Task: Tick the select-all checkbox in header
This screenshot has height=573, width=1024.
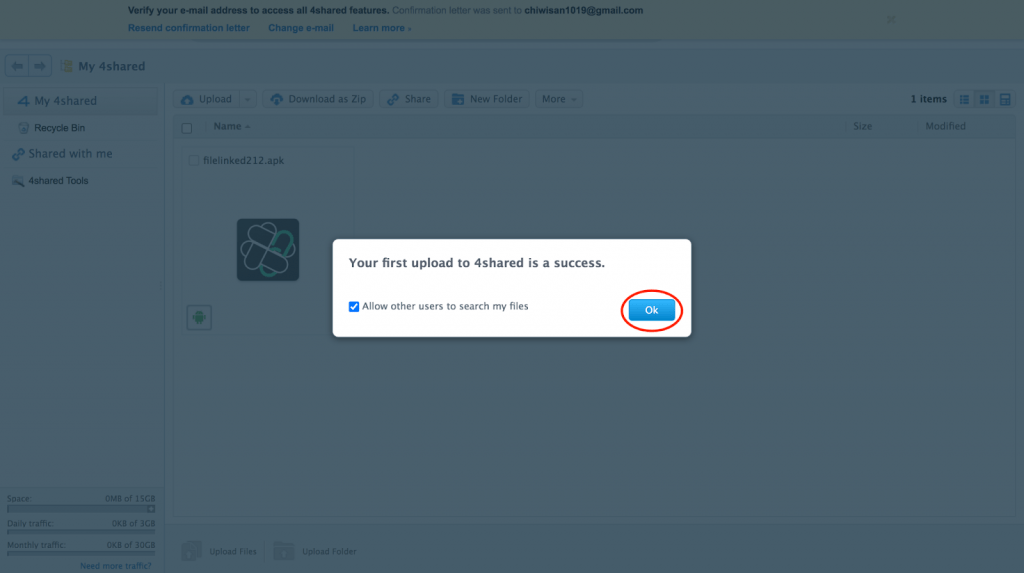Action: point(187,128)
